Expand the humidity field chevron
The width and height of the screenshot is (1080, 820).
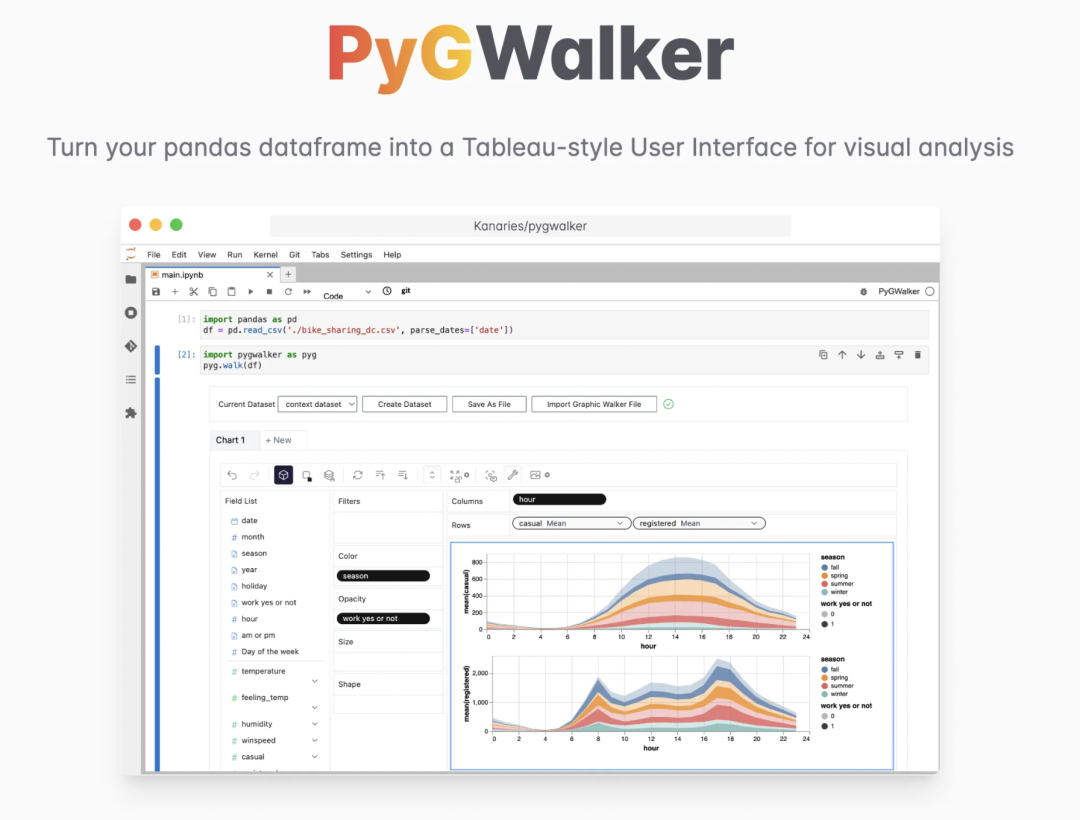coord(315,724)
